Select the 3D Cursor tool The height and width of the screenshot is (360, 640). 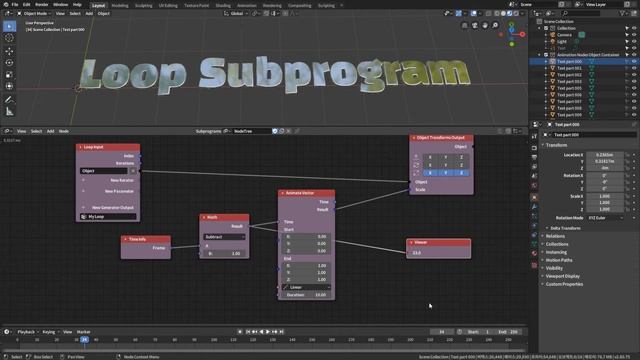(x=9, y=38)
